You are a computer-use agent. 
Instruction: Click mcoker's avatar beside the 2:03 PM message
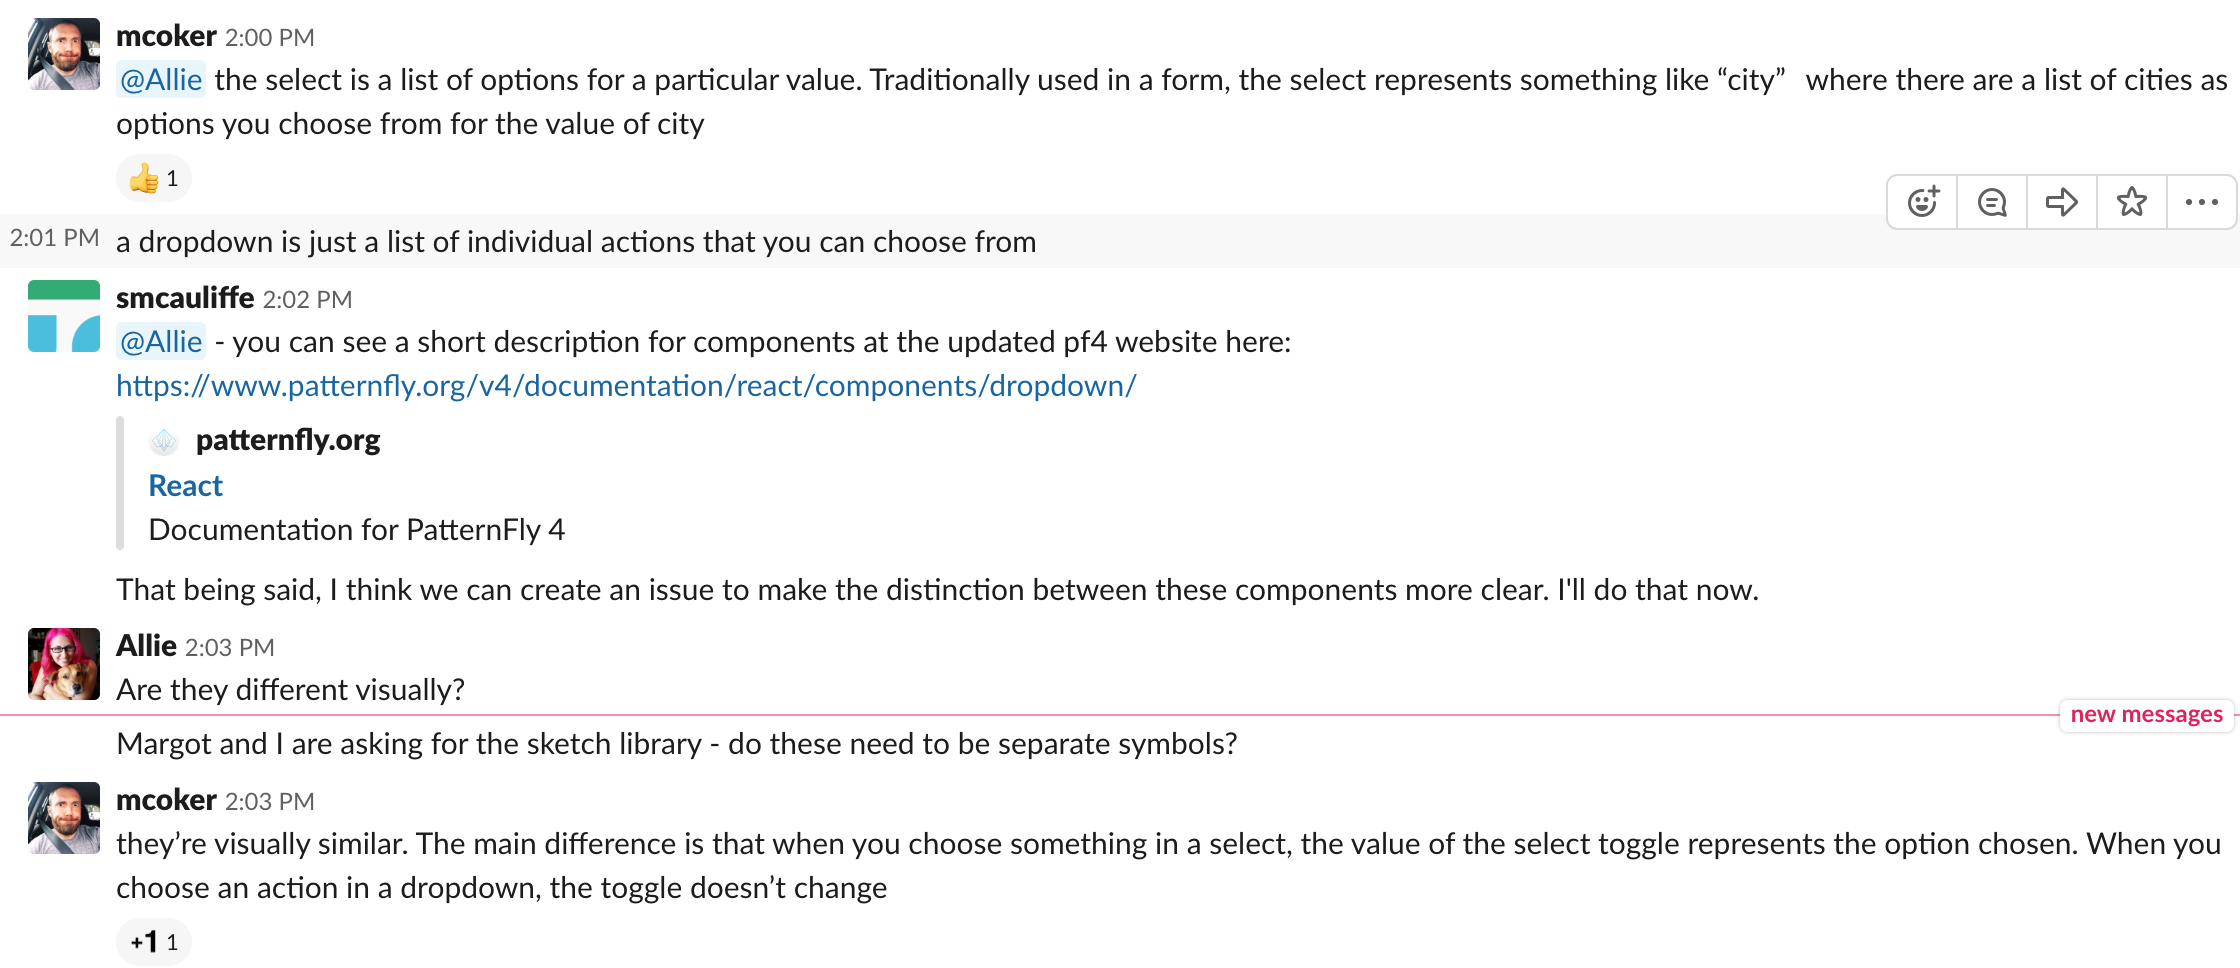click(63, 817)
